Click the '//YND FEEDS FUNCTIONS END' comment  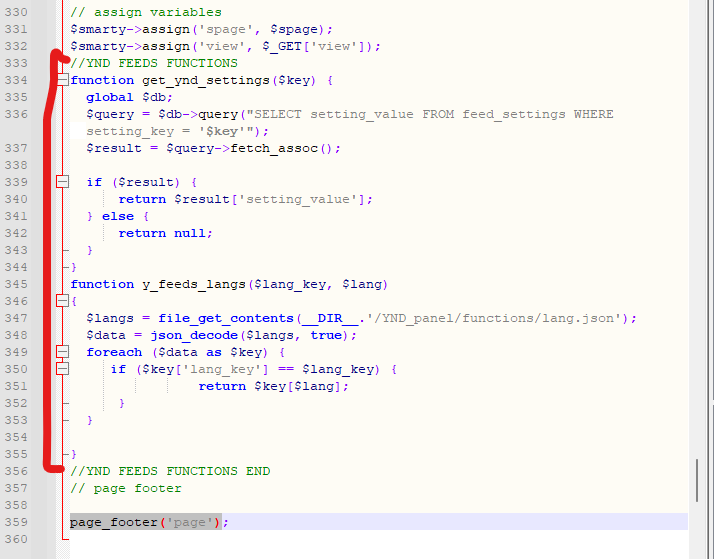pos(170,471)
